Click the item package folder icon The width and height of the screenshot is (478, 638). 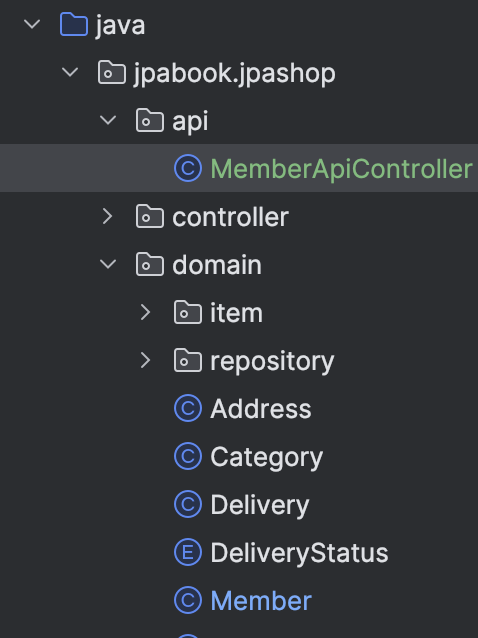(x=188, y=312)
